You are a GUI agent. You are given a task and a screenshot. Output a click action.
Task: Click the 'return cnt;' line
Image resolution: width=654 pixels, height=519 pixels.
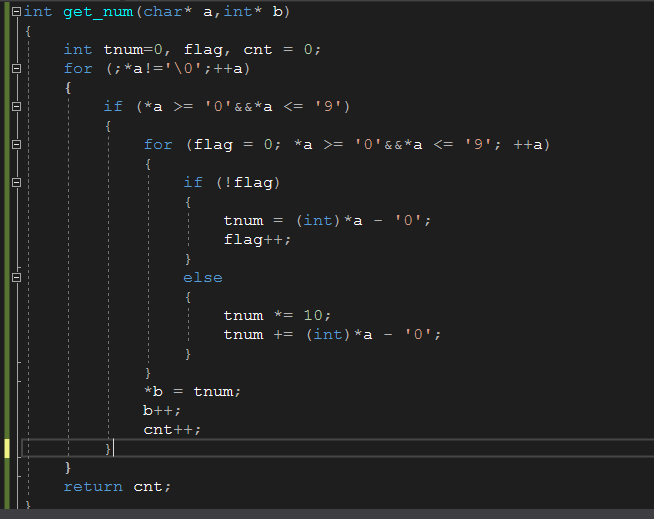117,487
